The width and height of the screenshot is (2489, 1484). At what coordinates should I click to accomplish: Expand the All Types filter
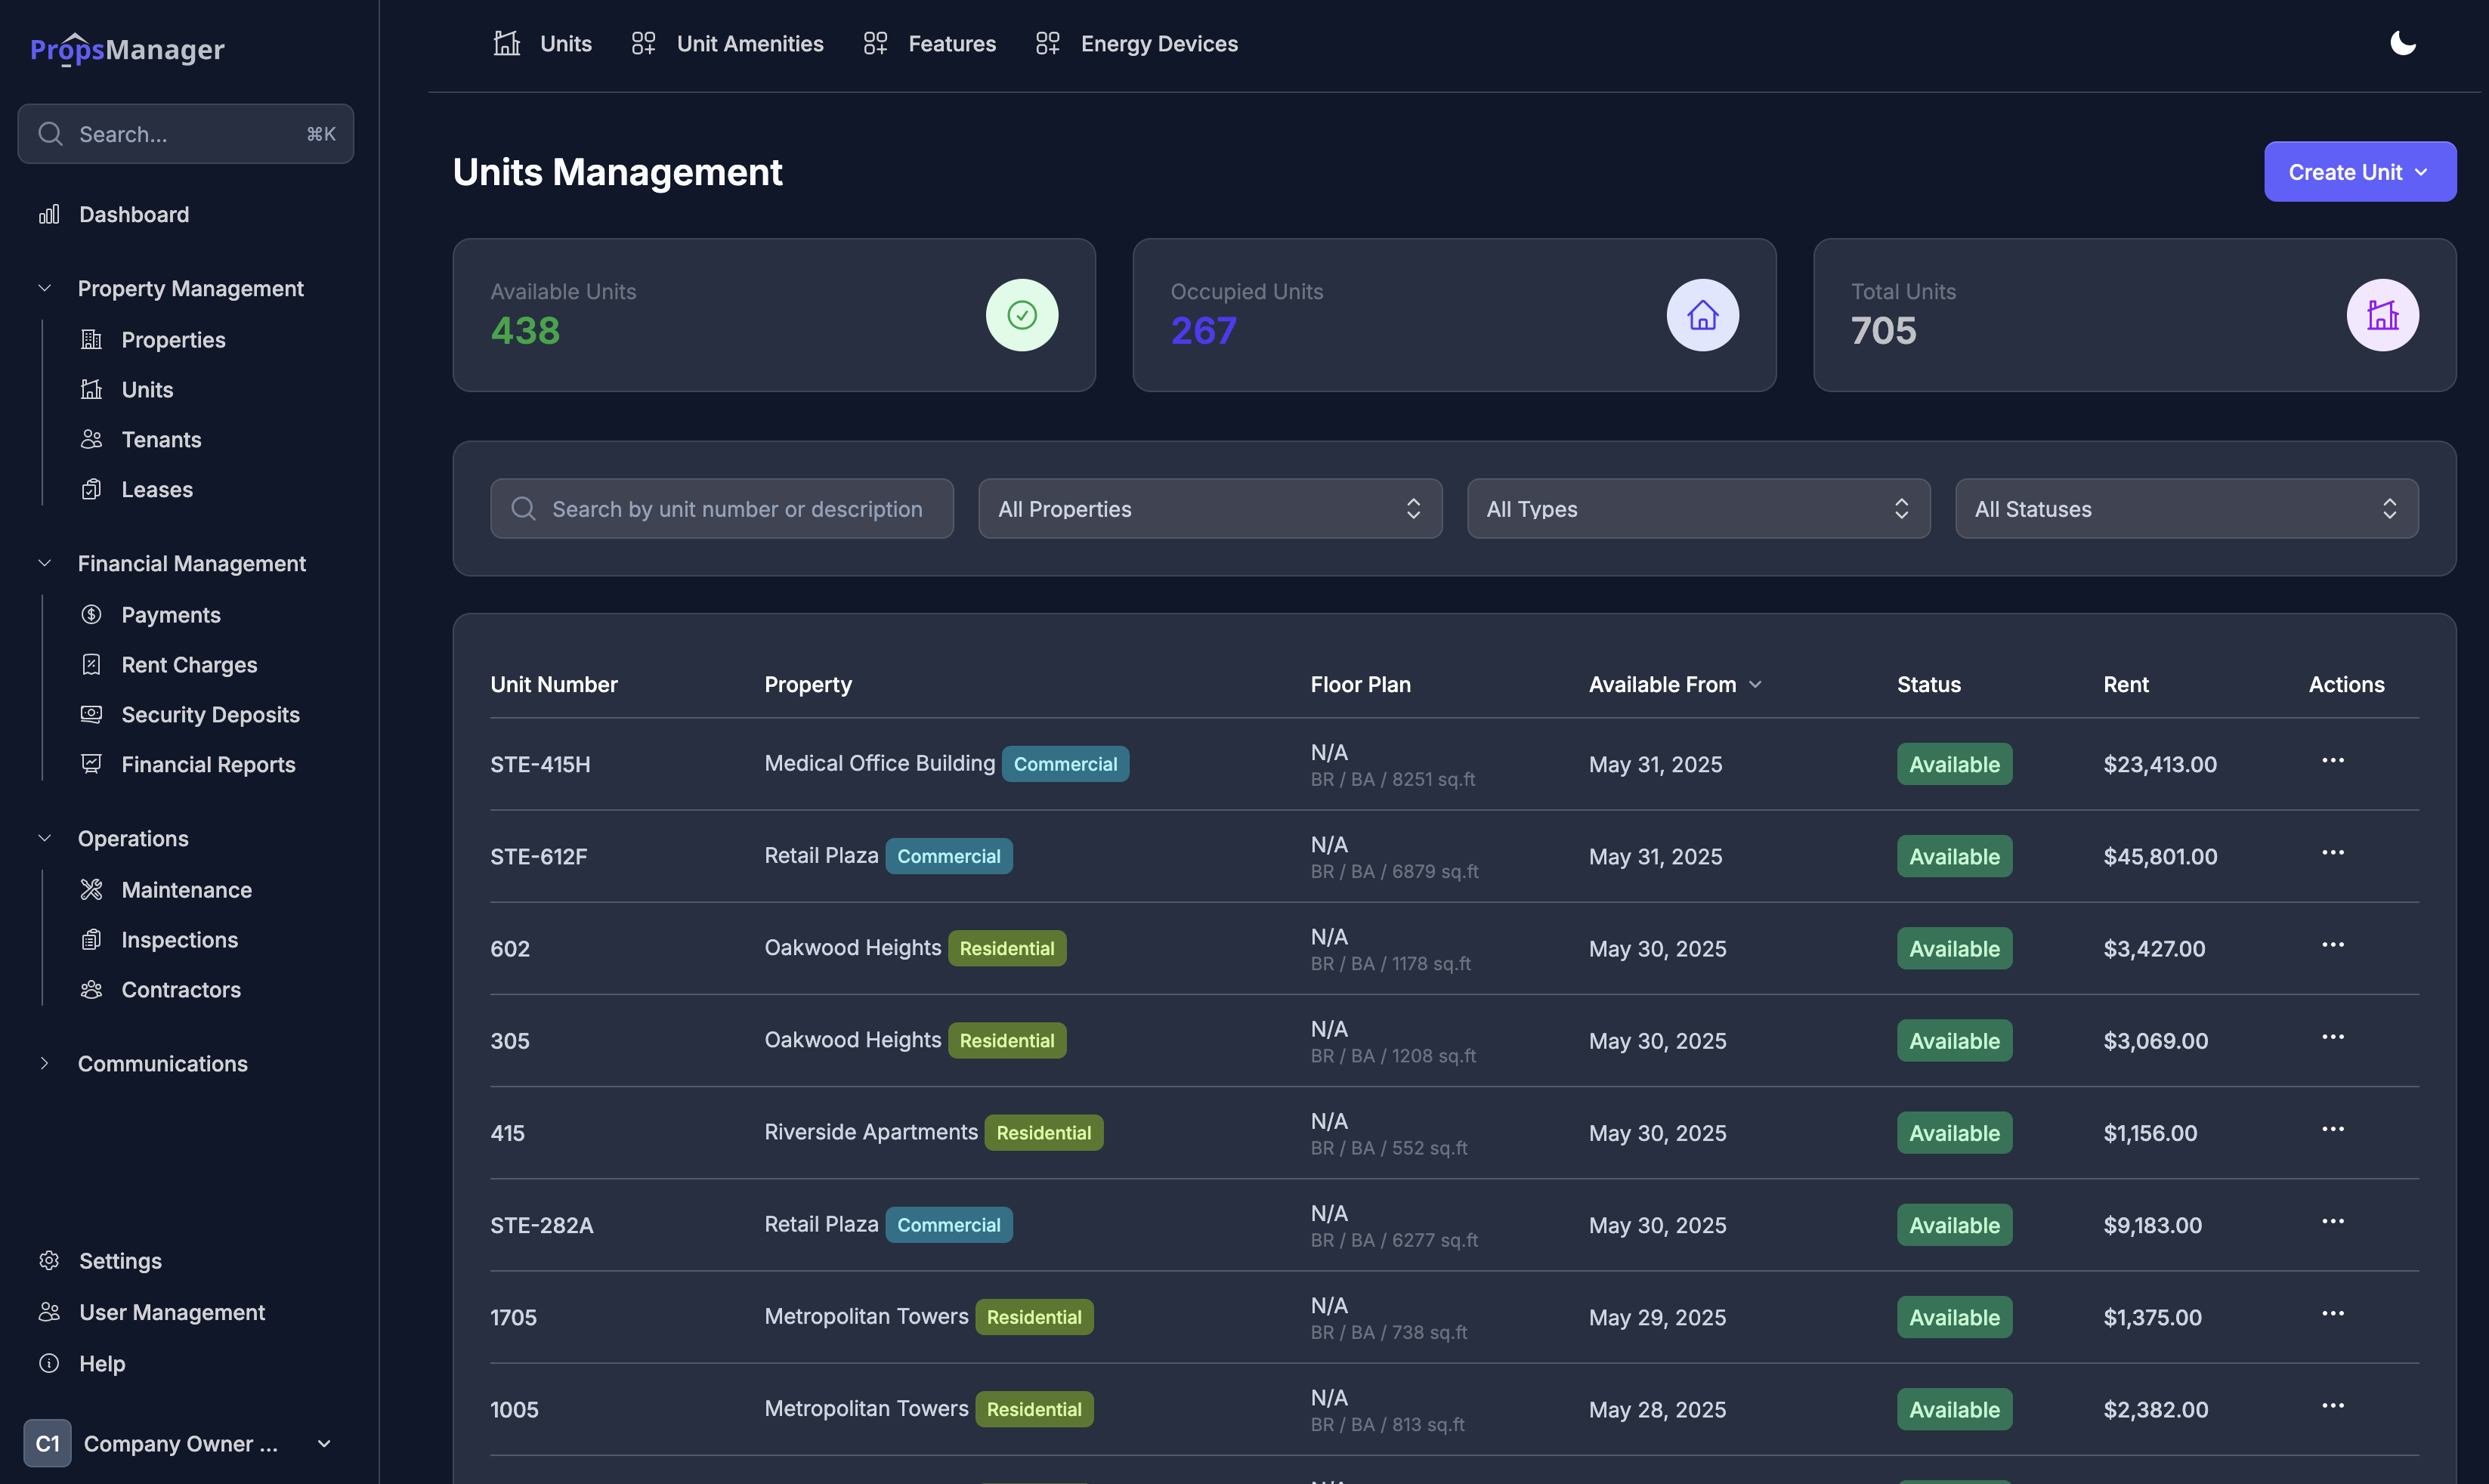click(x=1697, y=508)
